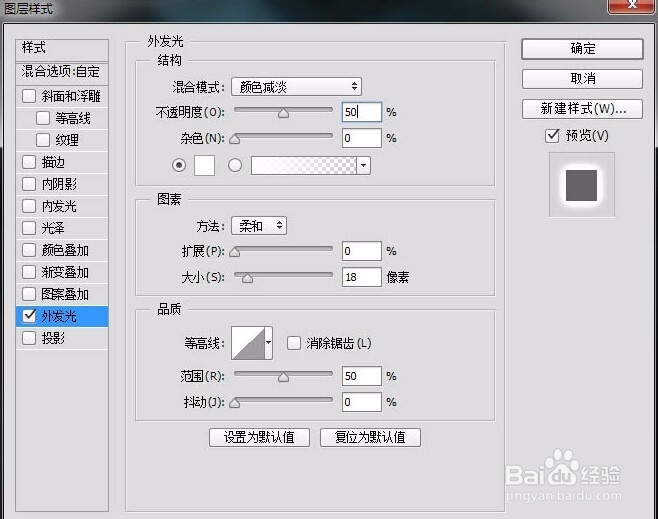Enable the 光泽 checkbox
The height and width of the screenshot is (519, 658).
tap(29, 228)
